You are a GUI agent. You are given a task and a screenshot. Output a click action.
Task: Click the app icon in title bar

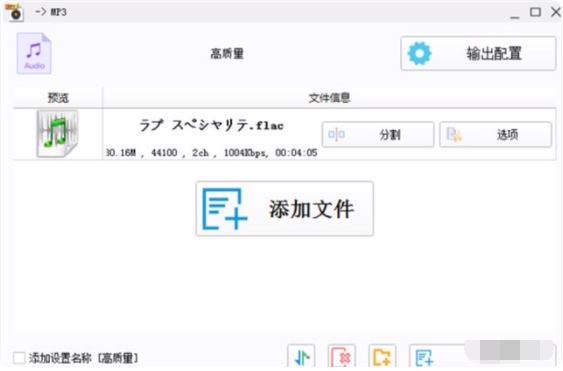[x=14, y=12]
